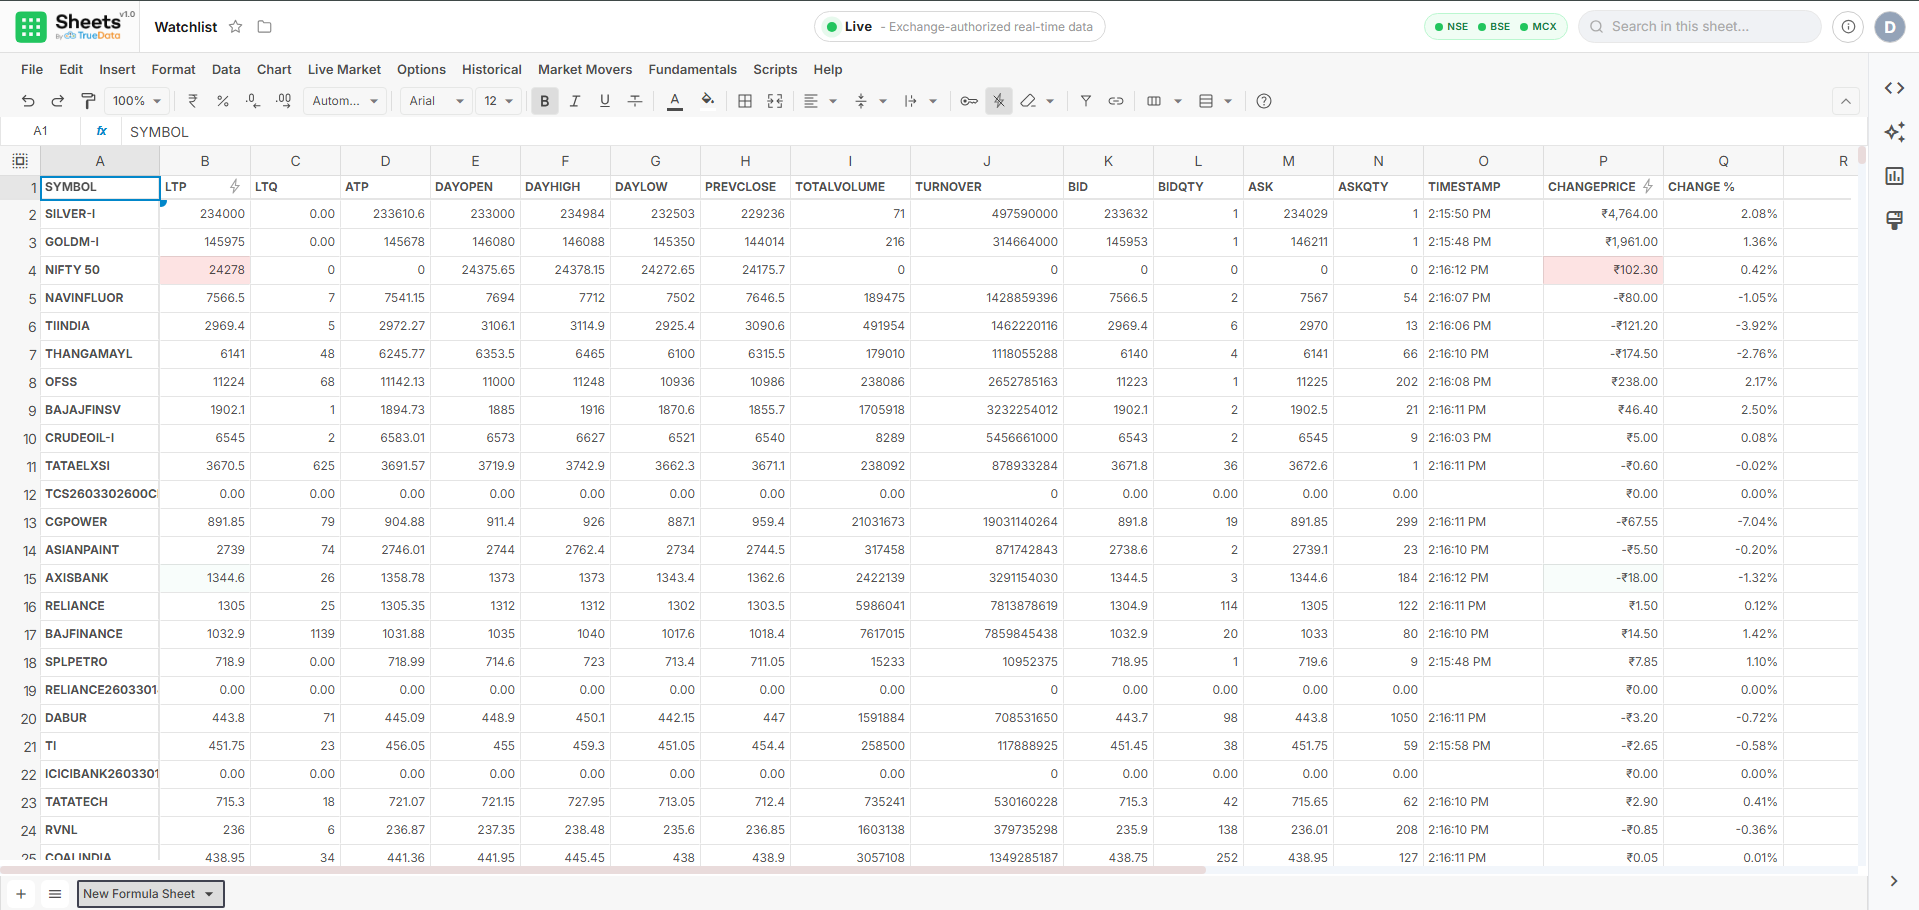Apply strikethrough formatting

pos(635,101)
